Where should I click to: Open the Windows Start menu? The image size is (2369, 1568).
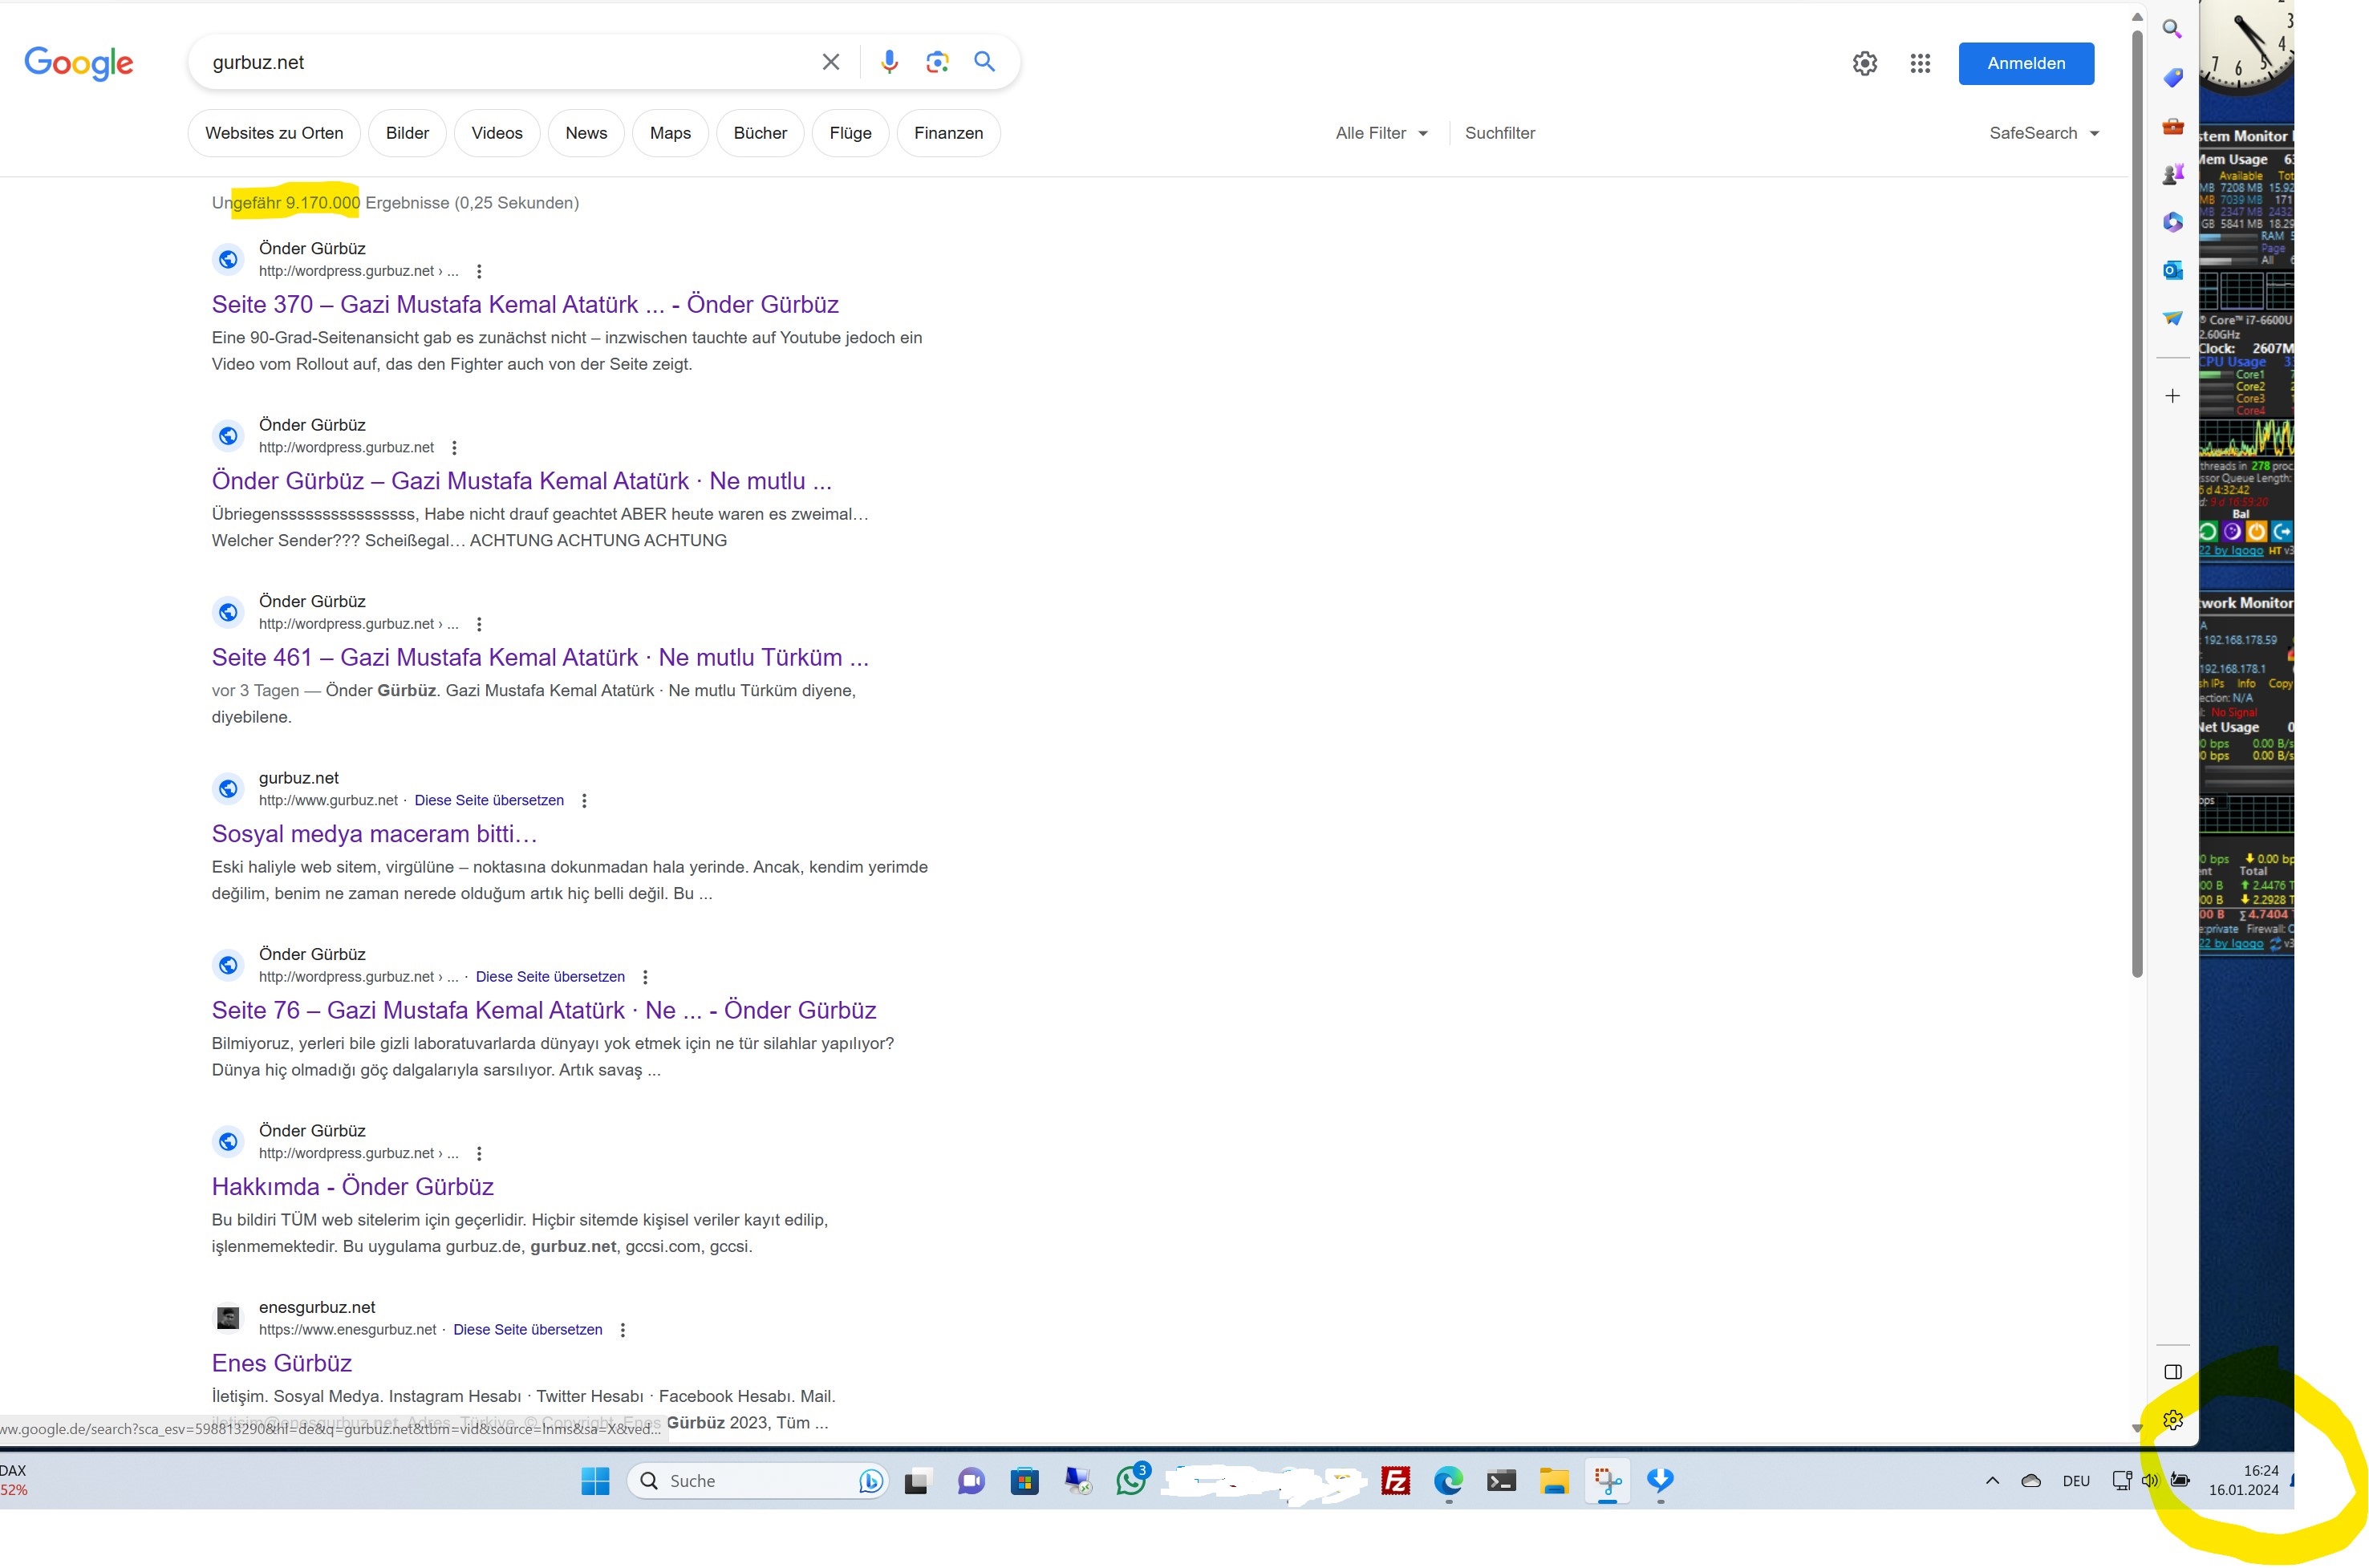click(x=595, y=1481)
